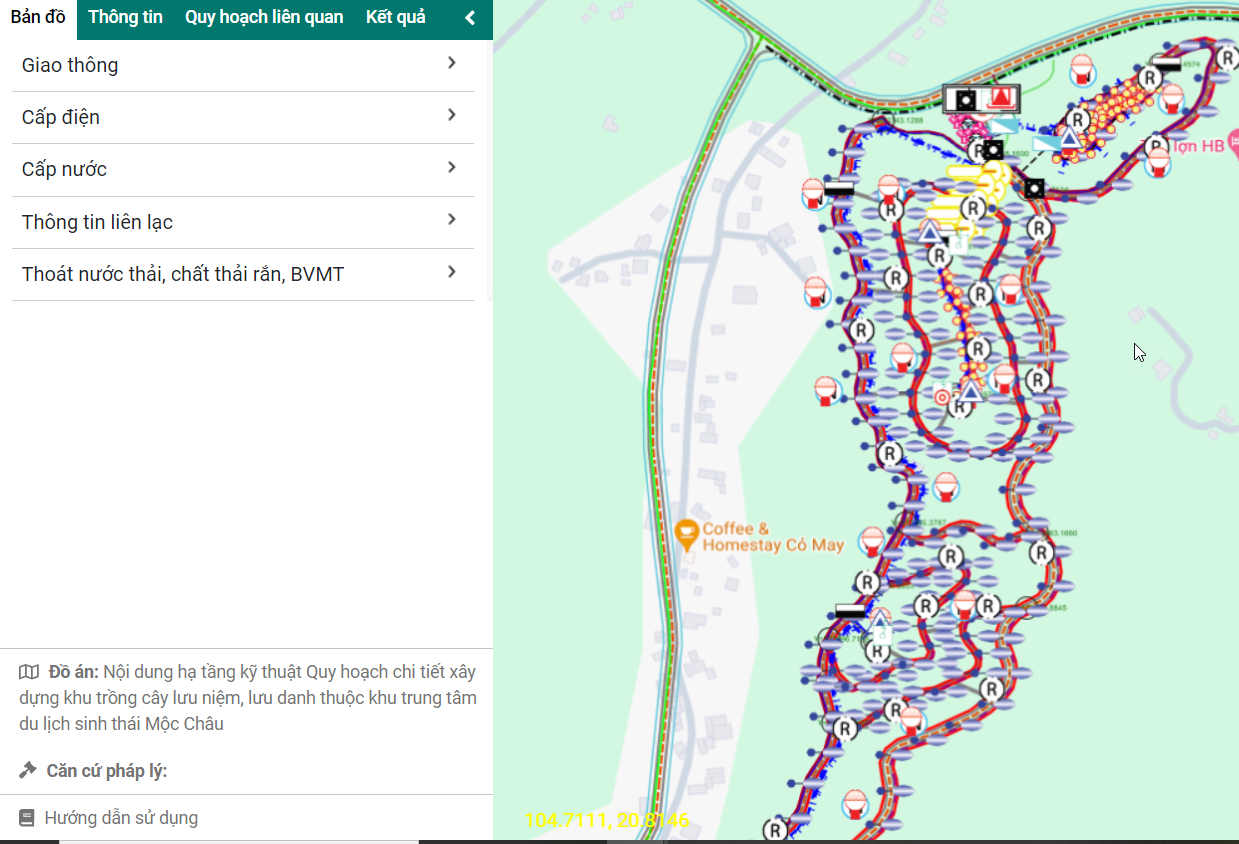Select the Bản đồ tab
Image resolution: width=1239 pixels, height=844 pixels.
38,18
